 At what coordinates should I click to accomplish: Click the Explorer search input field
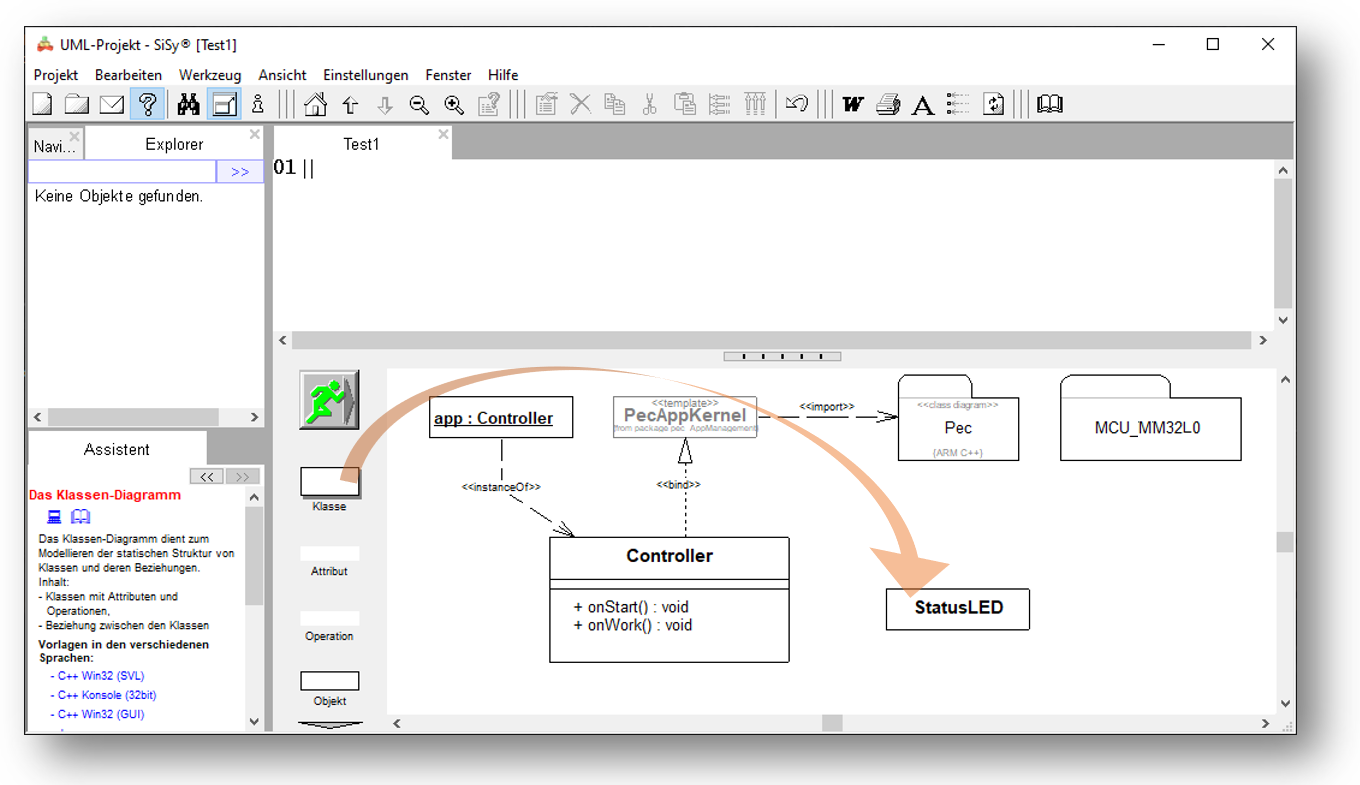[121, 172]
